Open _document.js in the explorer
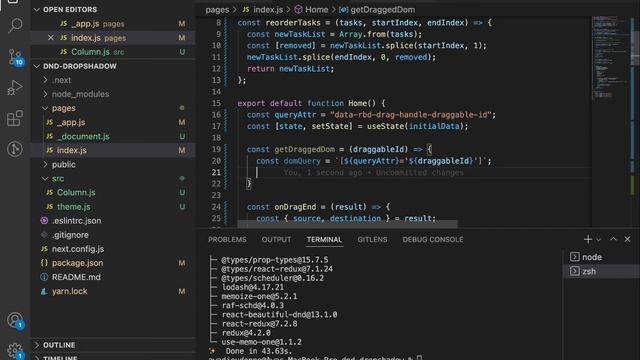The width and height of the screenshot is (640, 360). (113, 136)
